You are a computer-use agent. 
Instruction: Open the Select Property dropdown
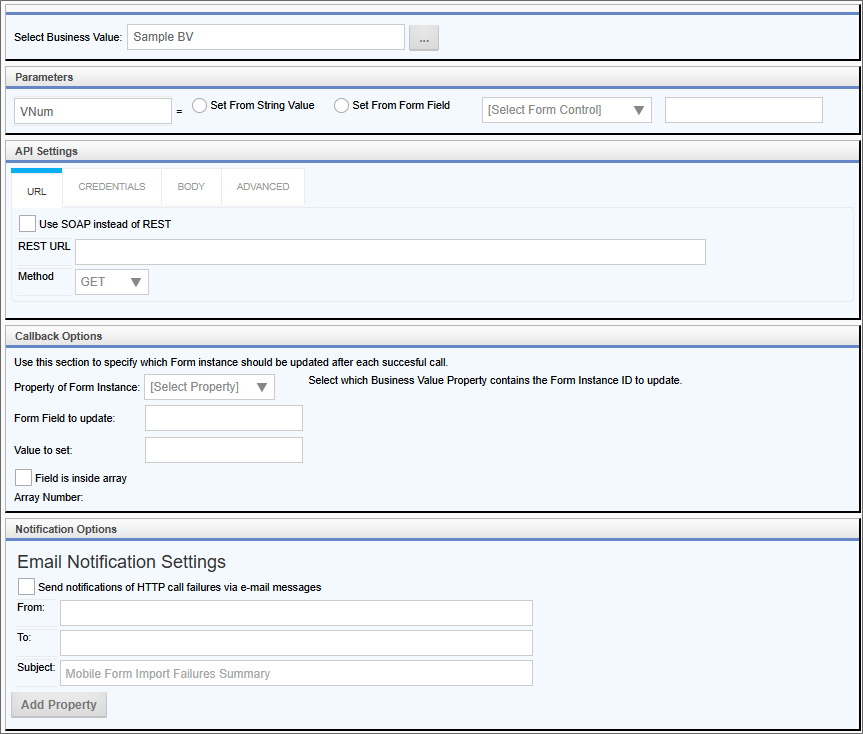click(210, 387)
